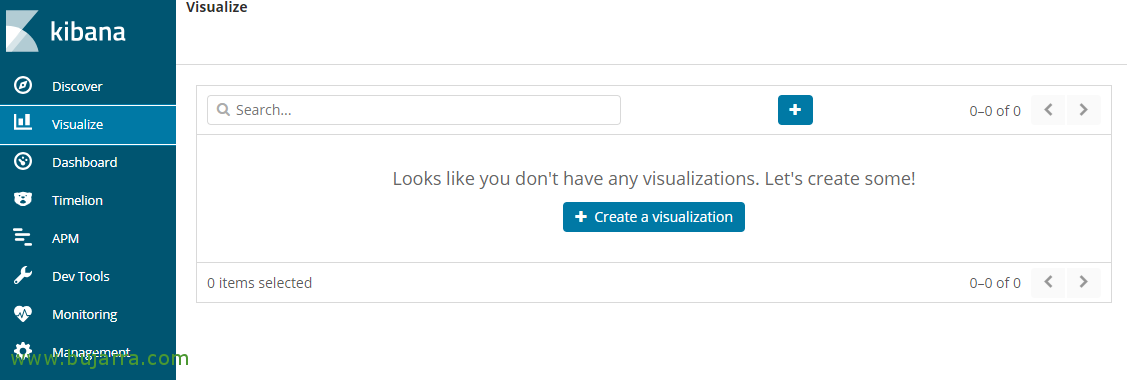1127x380 pixels.
Task: Go to previous page in top pagination
Action: [1049, 110]
